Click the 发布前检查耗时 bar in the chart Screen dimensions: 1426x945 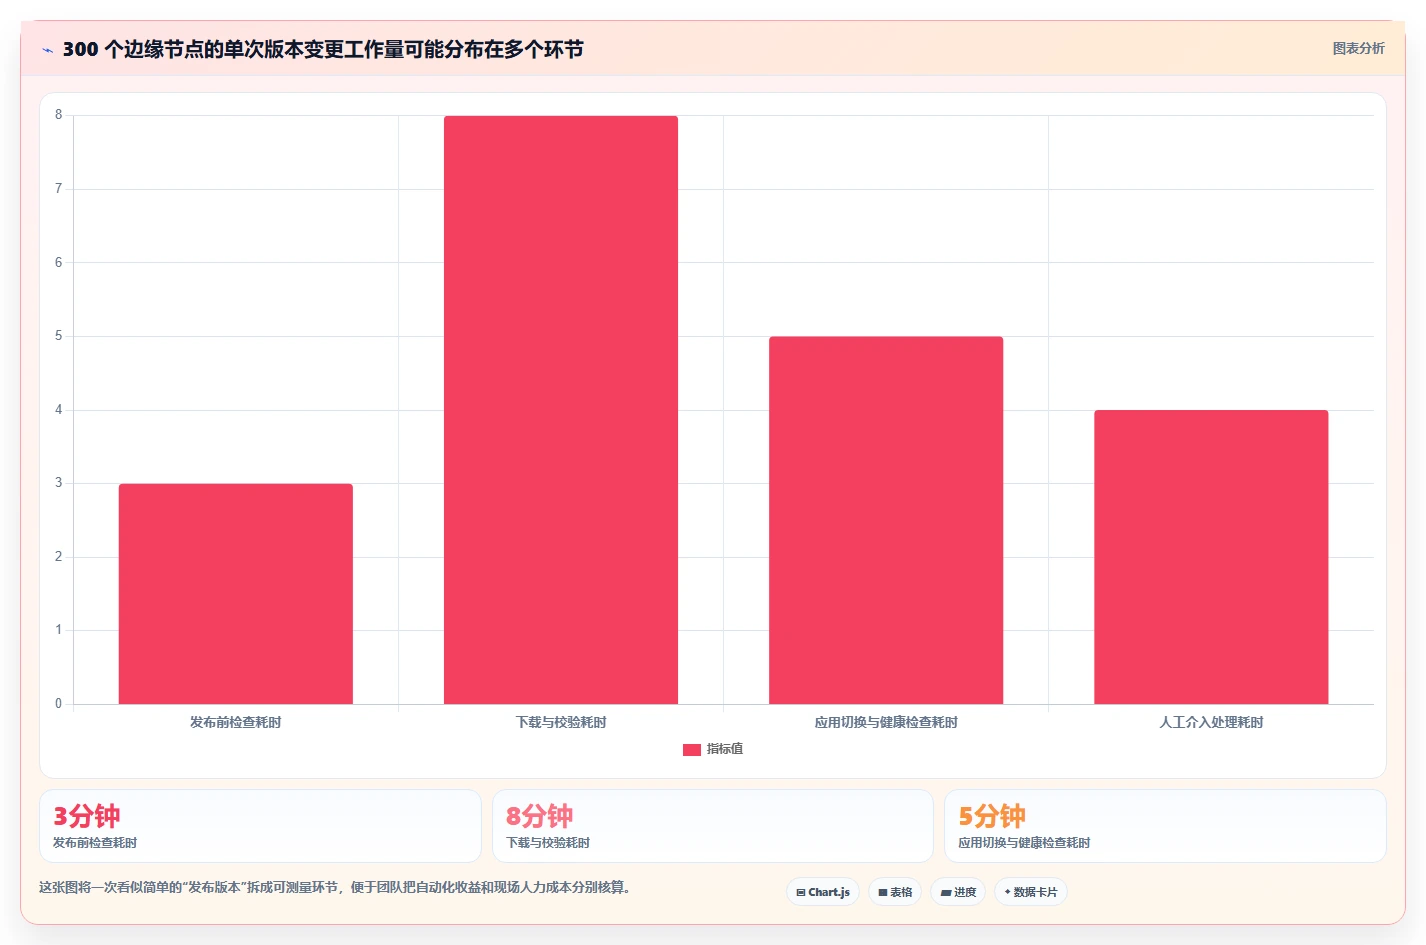pos(236,594)
